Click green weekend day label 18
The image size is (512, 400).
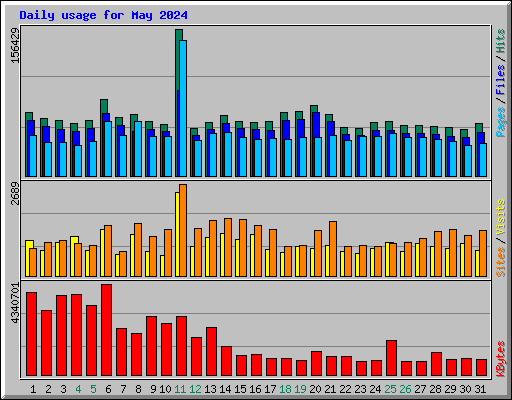click(x=285, y=389)
